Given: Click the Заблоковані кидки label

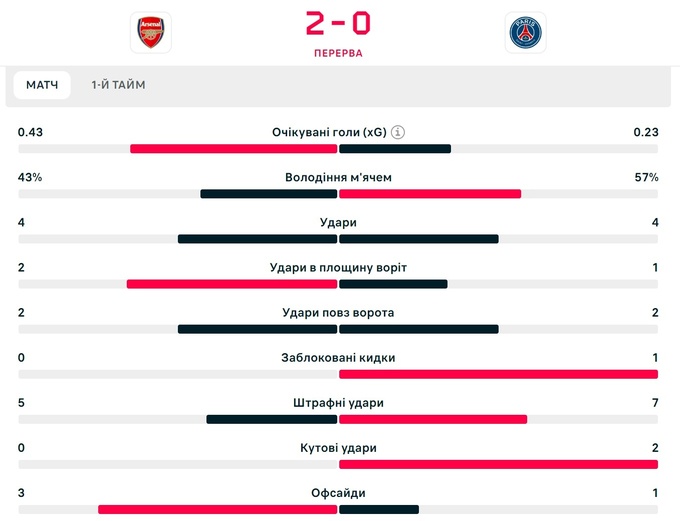Looking at the screenshot, I should tap(338, 357).
